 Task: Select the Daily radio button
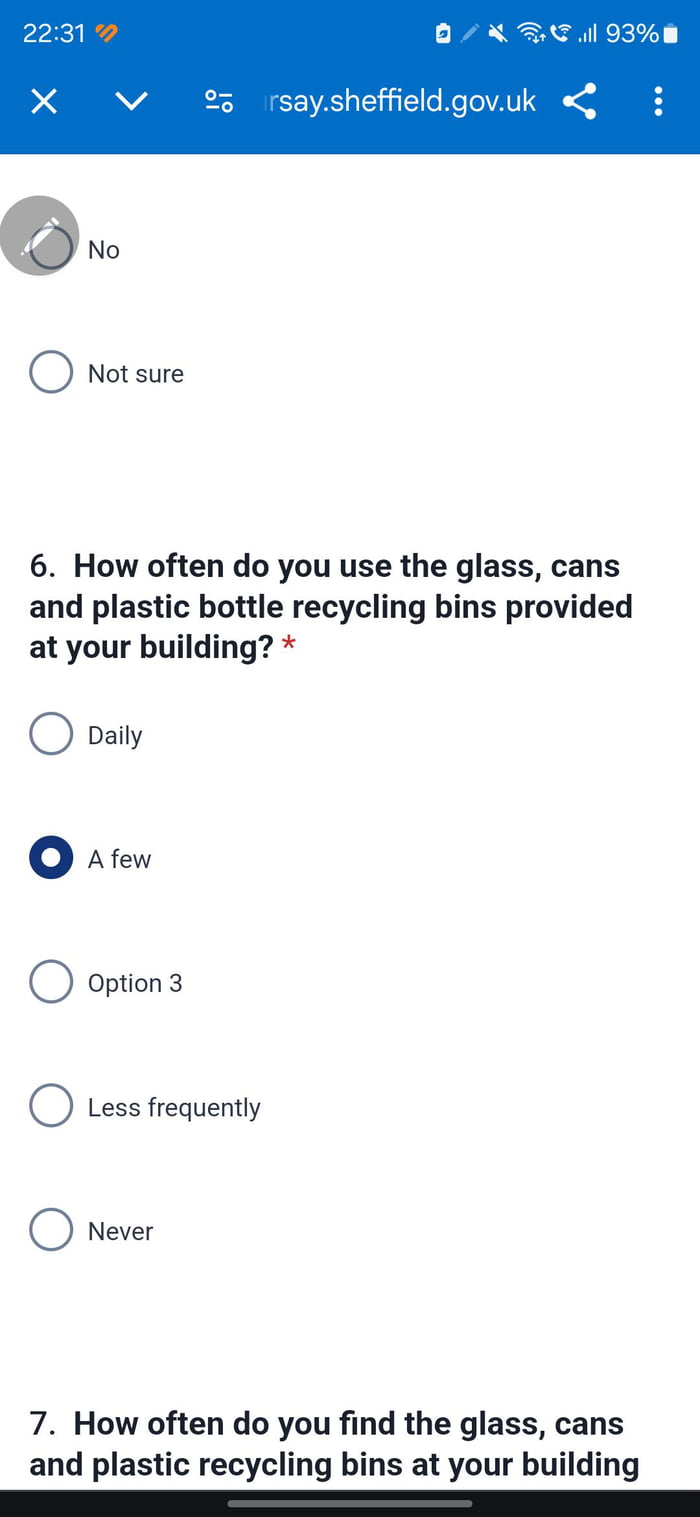point(51,733)
